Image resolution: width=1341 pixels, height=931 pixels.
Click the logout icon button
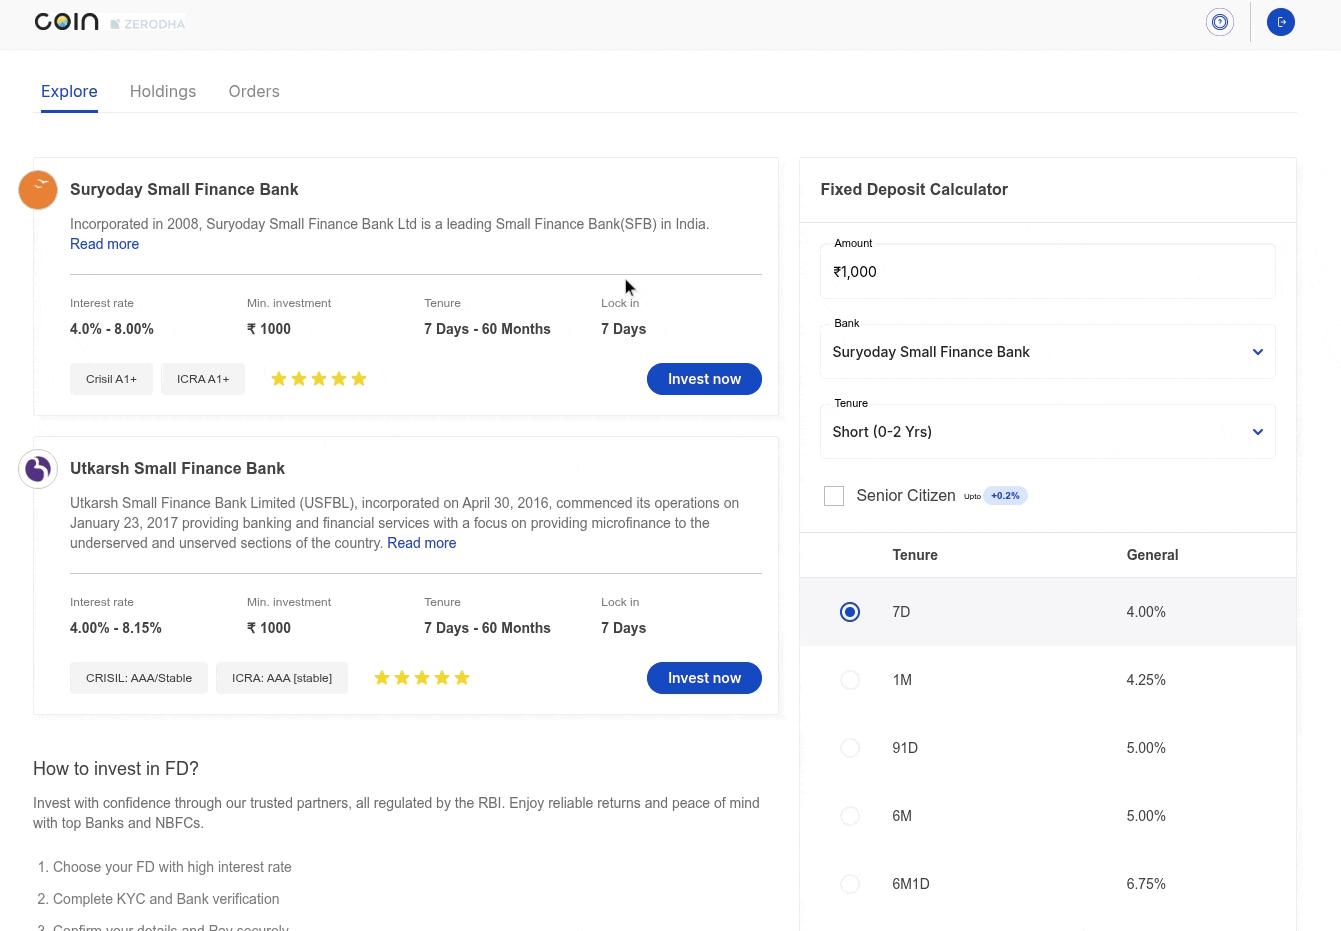tap(1281, 22)
